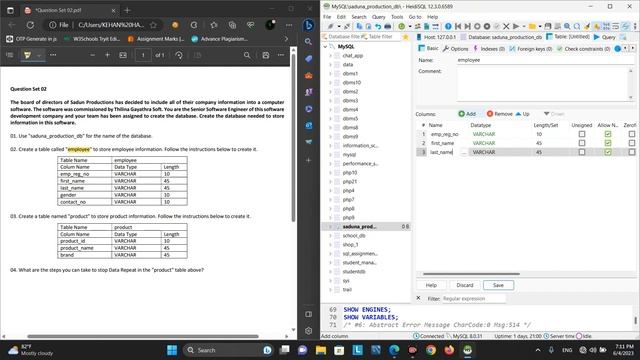Toggle Allow NULL checkbox for first_name
The image size is (640, 360).
click(x=608, y=143)
